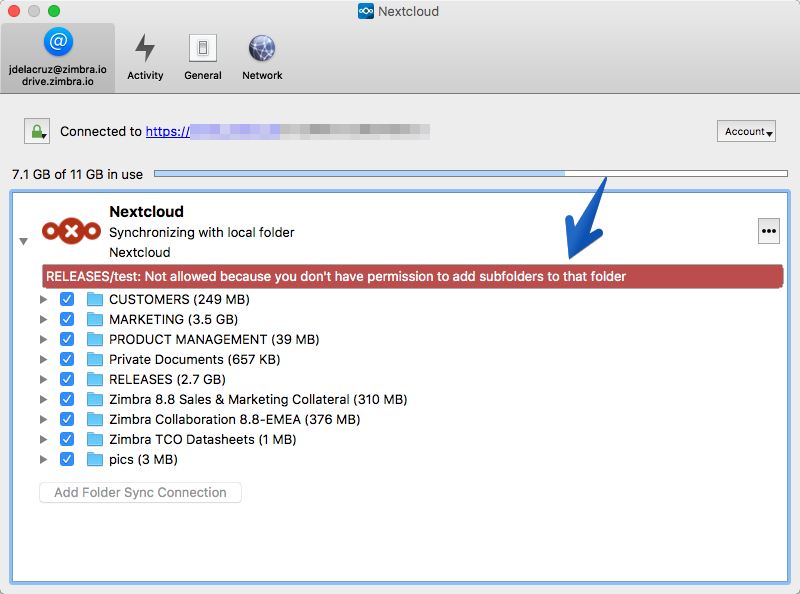Expand the CUSTOMERS folder

[x=43, y=300]
